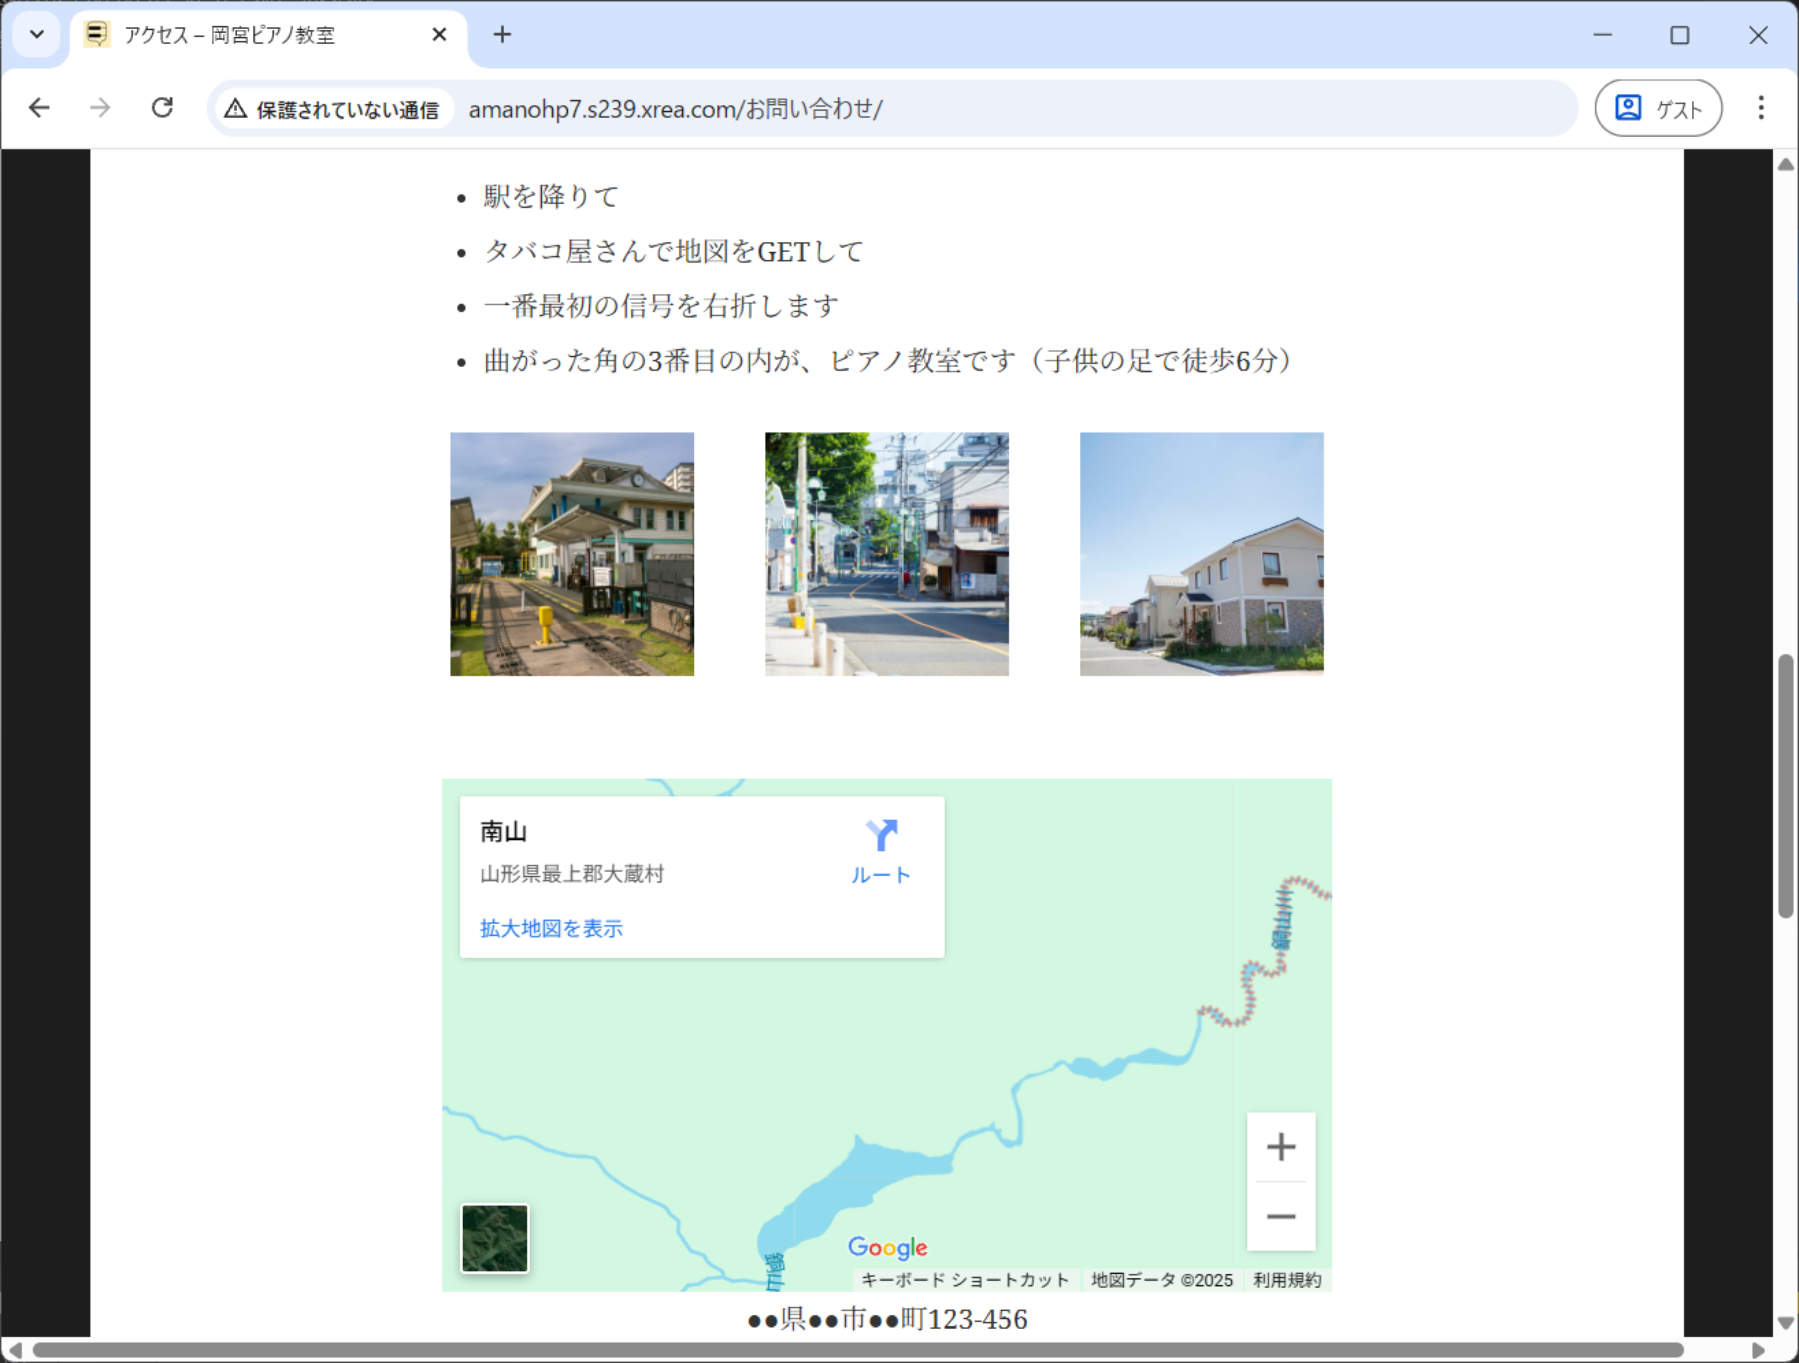
Task: Reload the current page
Action: pyautogui.click(x=162, y=108)
